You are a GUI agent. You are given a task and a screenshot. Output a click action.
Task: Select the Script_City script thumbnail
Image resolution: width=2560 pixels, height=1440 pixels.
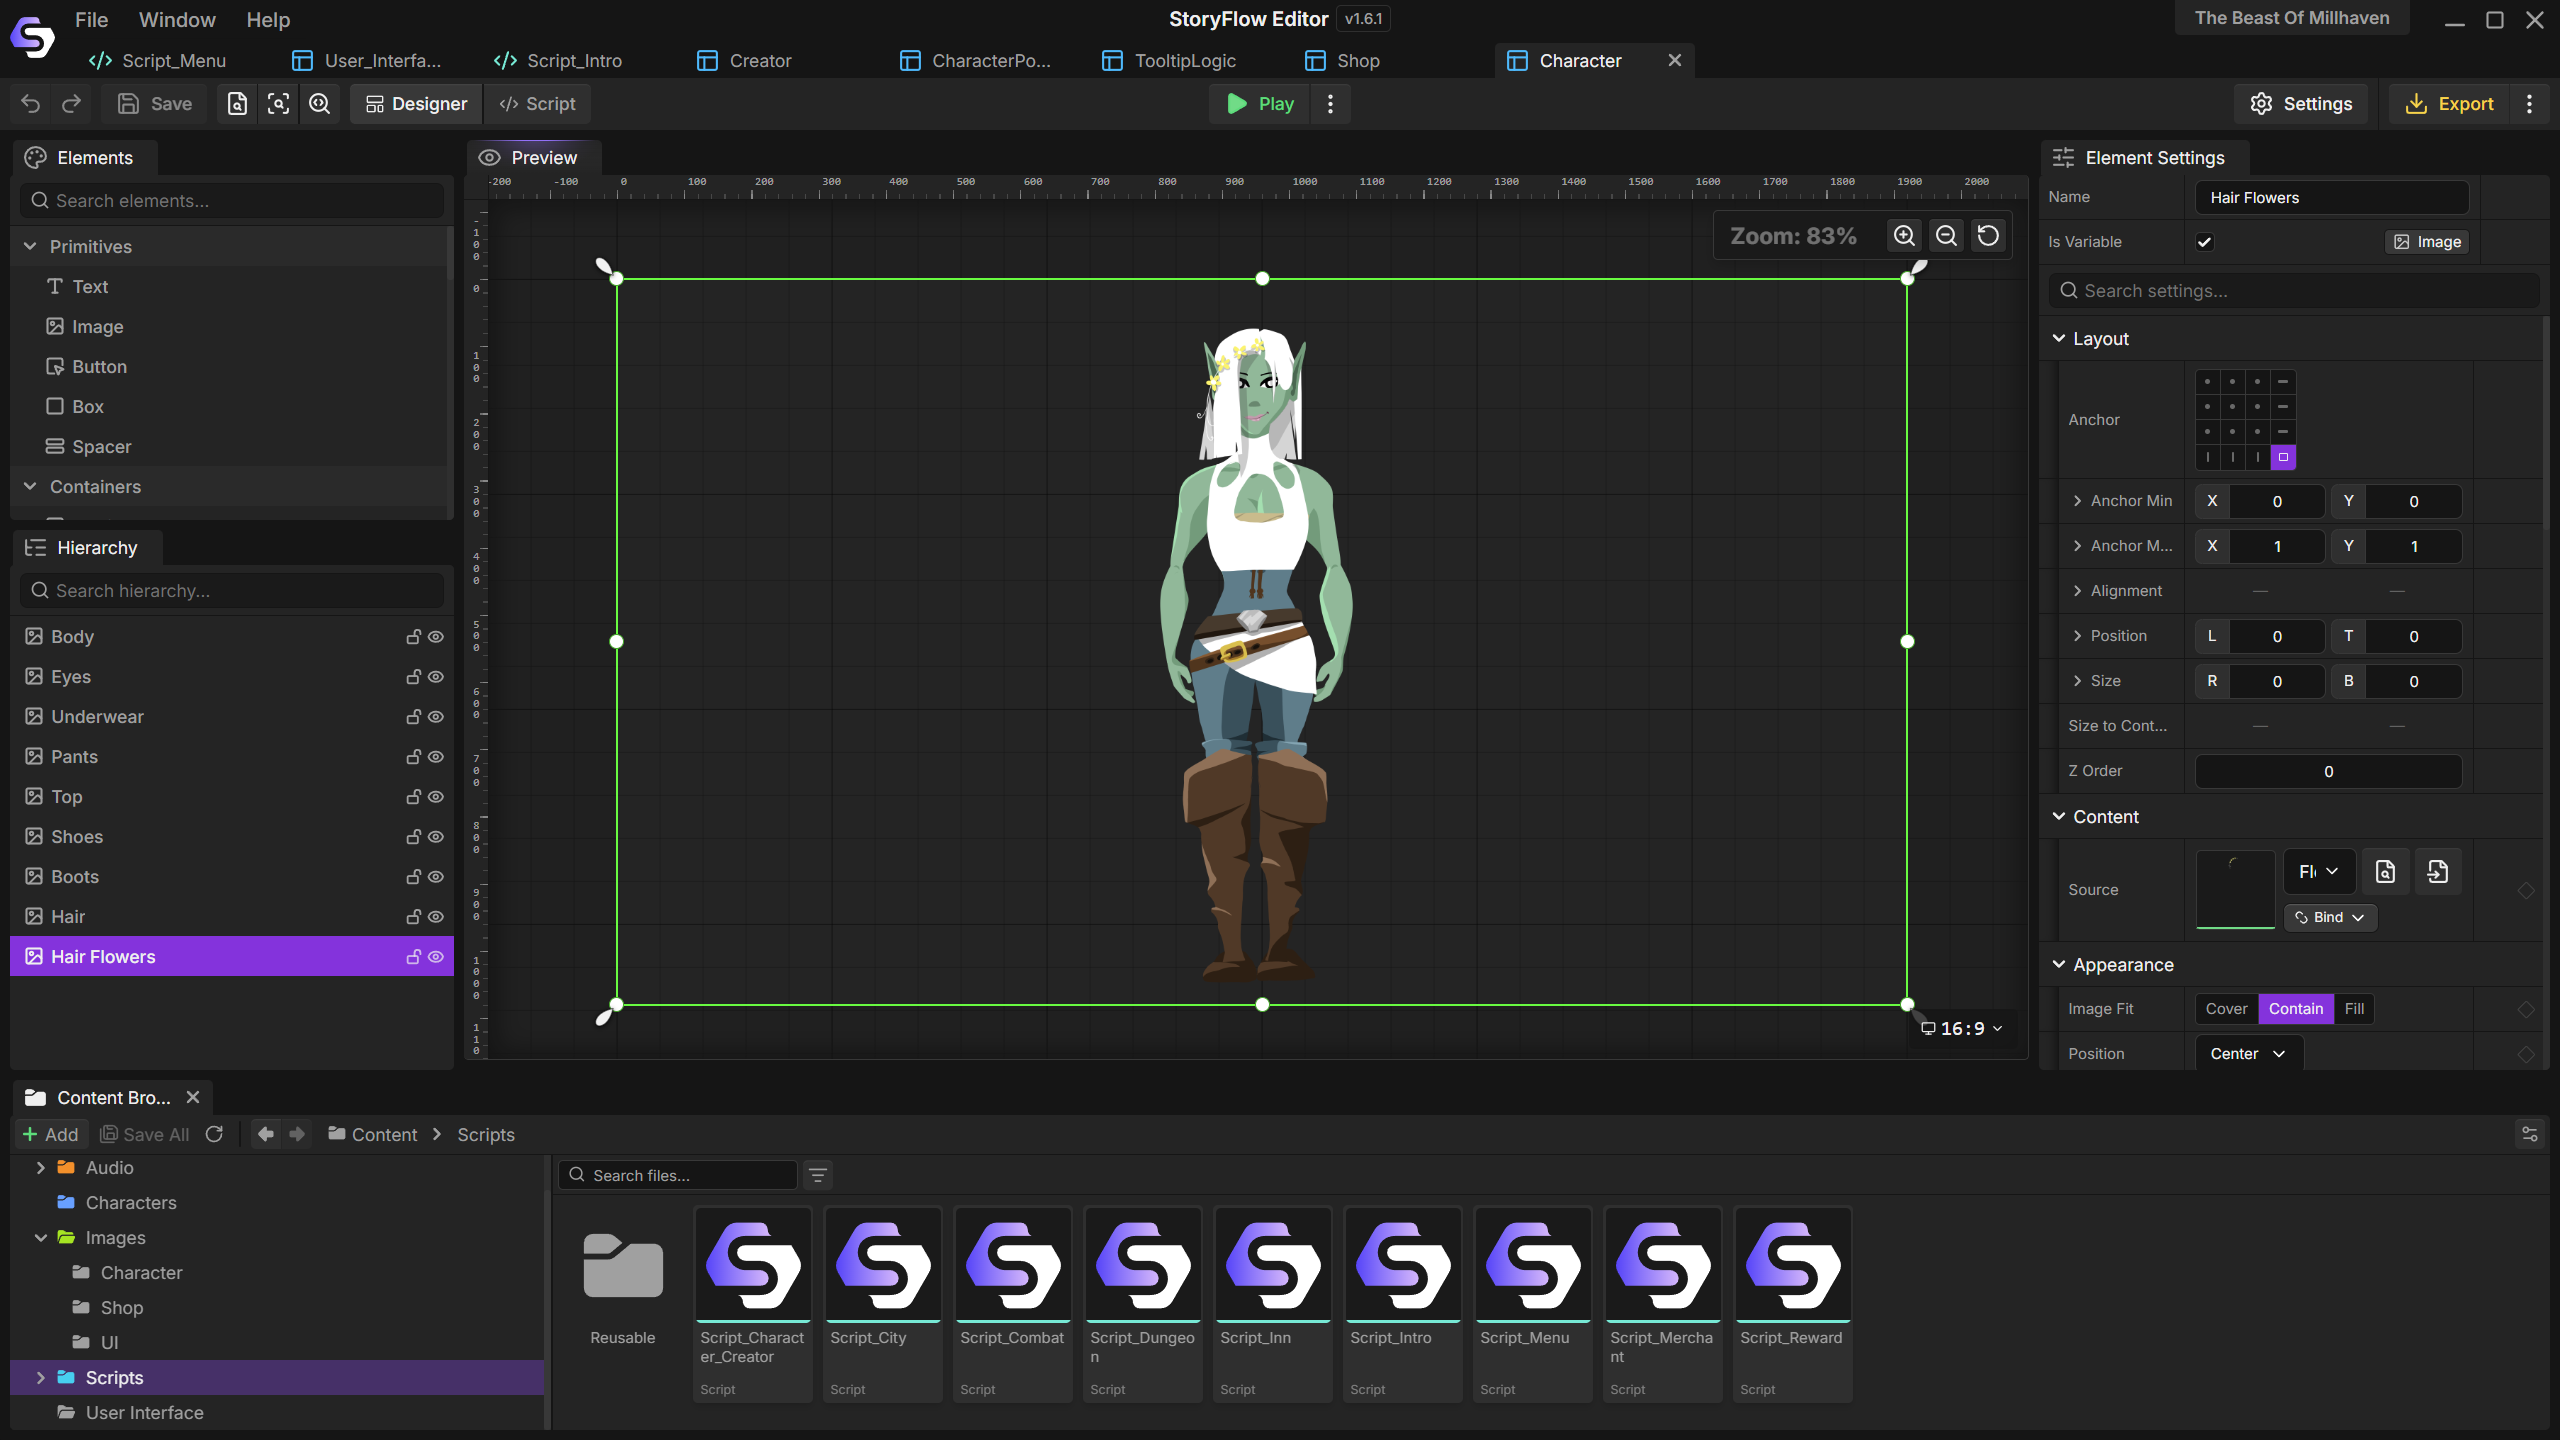coord(883,1265)
